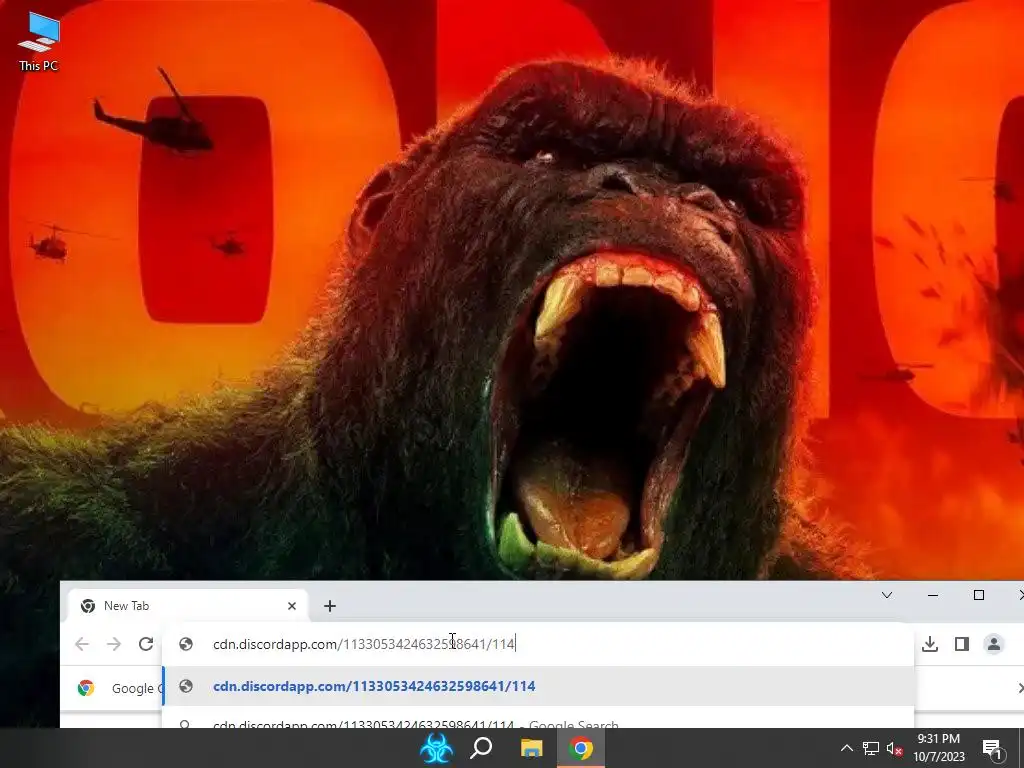Close the New Tab tab
The width and height of the screenshot is (1024, 768).
(292, 606)
